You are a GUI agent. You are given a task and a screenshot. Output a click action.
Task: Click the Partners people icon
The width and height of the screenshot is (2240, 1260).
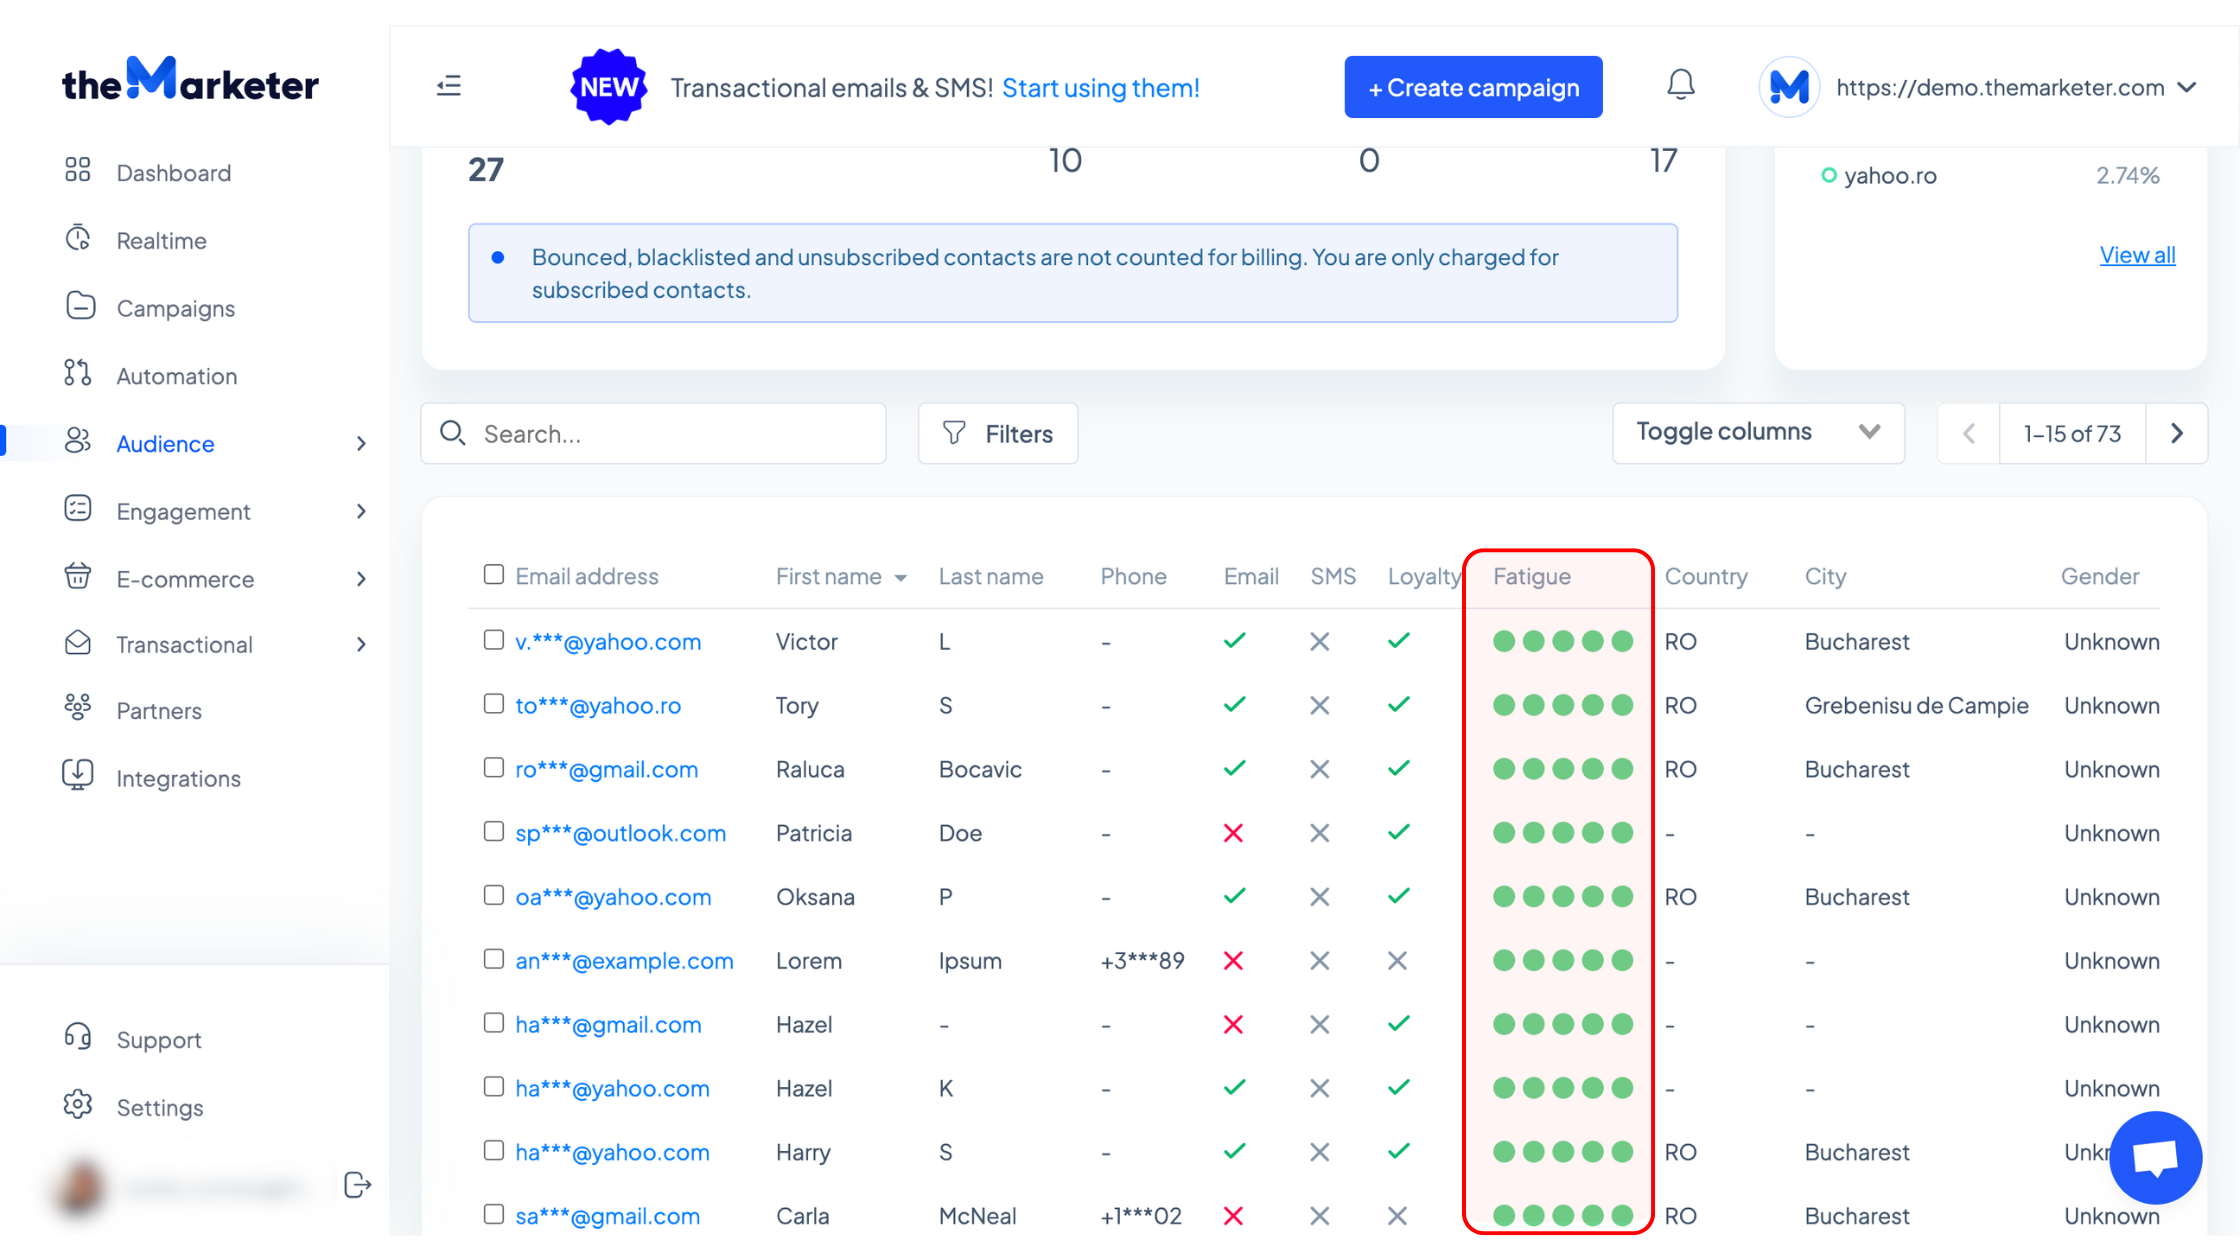tap(78, 708)
